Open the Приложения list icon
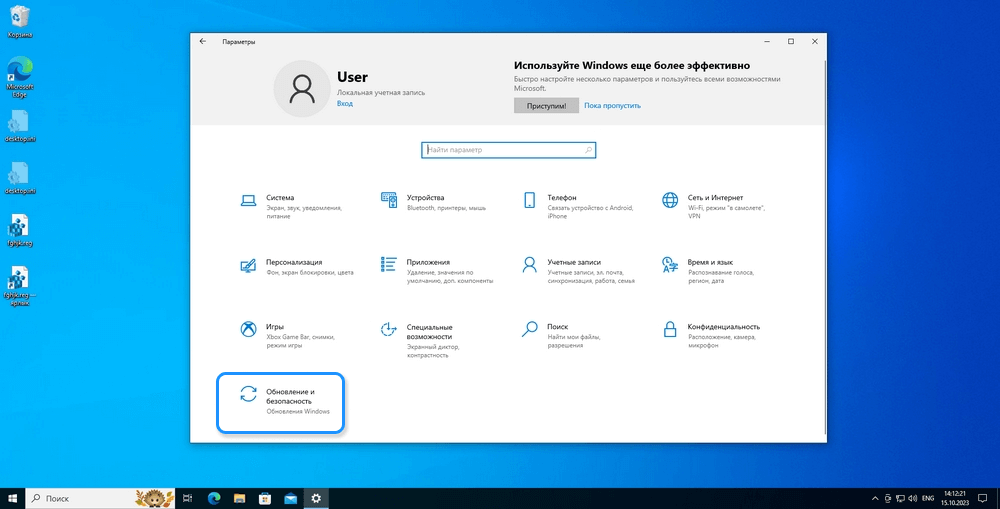Viewport: 1000px width, 509px height. pos(390,265)
